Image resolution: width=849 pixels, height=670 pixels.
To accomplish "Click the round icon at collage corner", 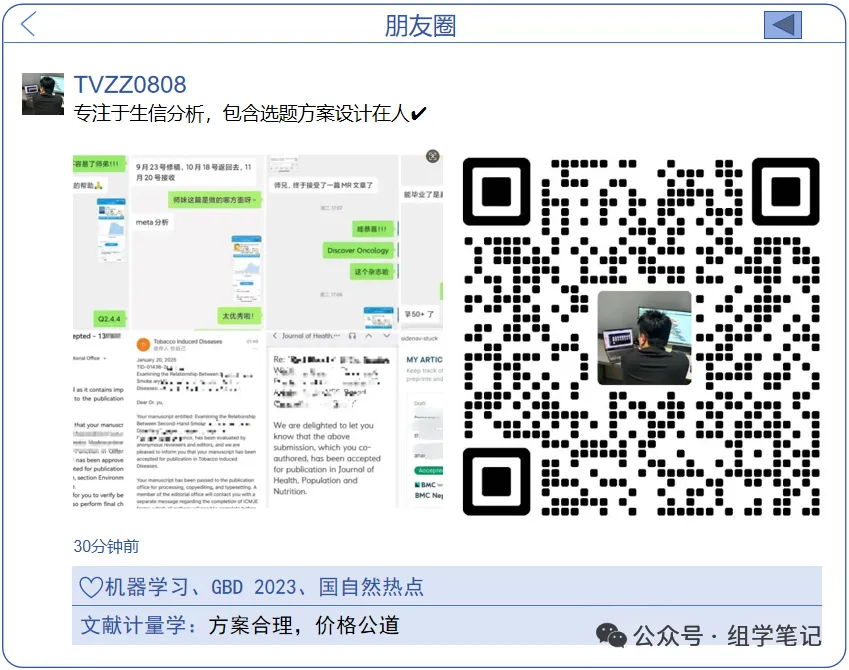I will pyautogui.click(x=433, y=157).
